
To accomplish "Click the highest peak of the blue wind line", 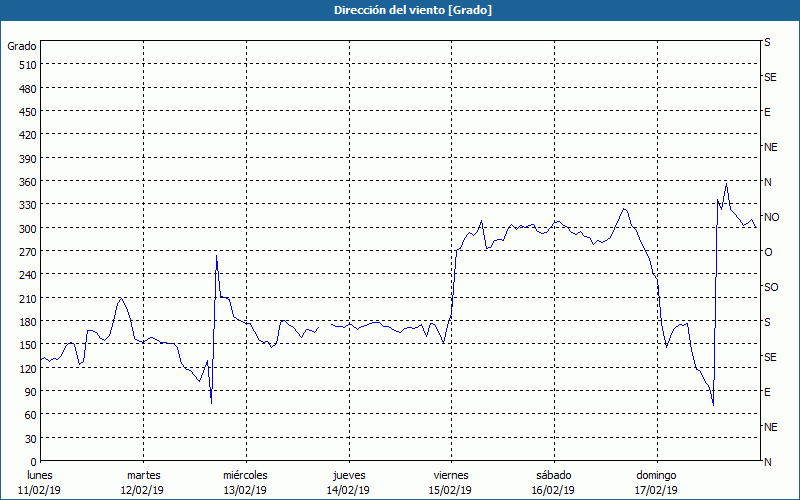I will click(x=726, y=184).
